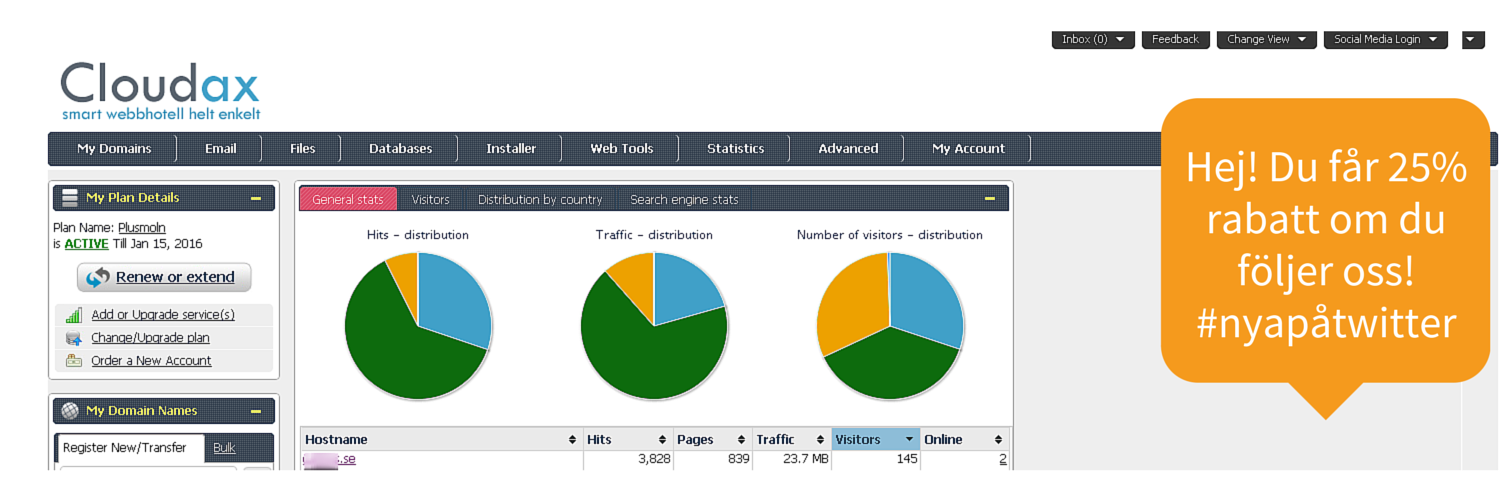Screen dimensions: 1500x500
Task: Click the 145 visitors cell
Action: (x=875, y=460)
